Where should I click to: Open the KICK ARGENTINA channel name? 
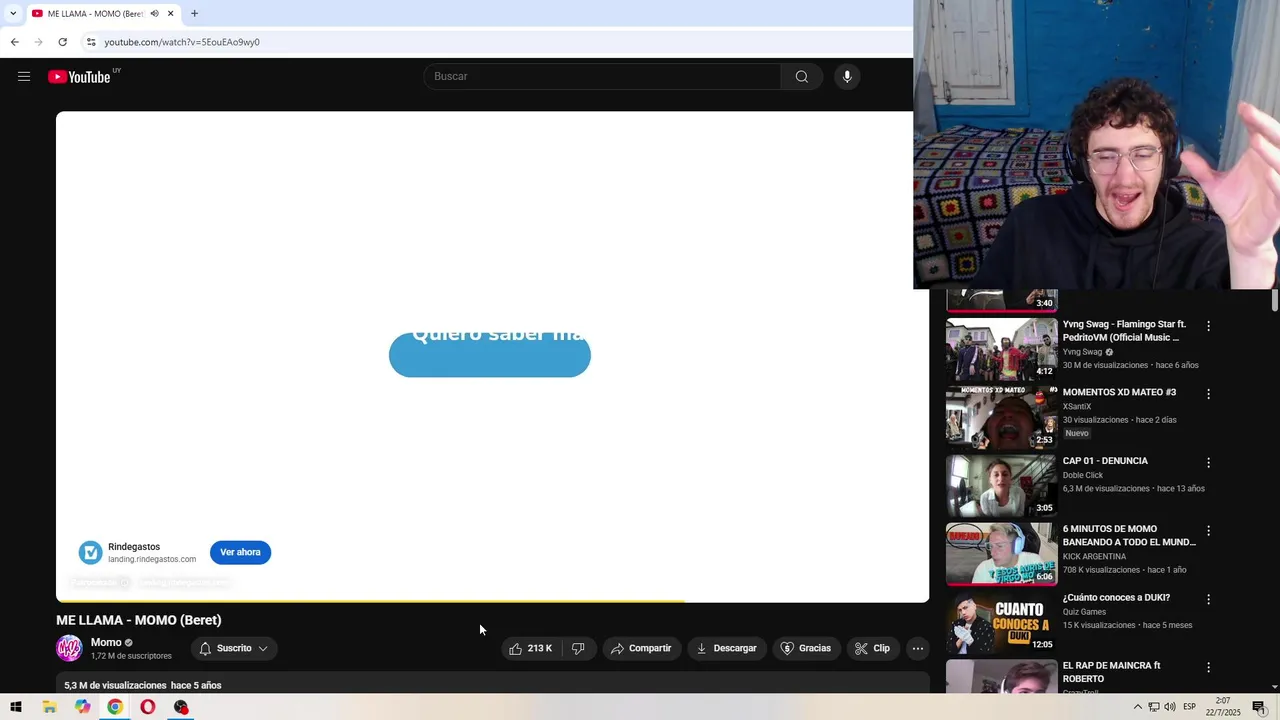(x=1094, y=556)
